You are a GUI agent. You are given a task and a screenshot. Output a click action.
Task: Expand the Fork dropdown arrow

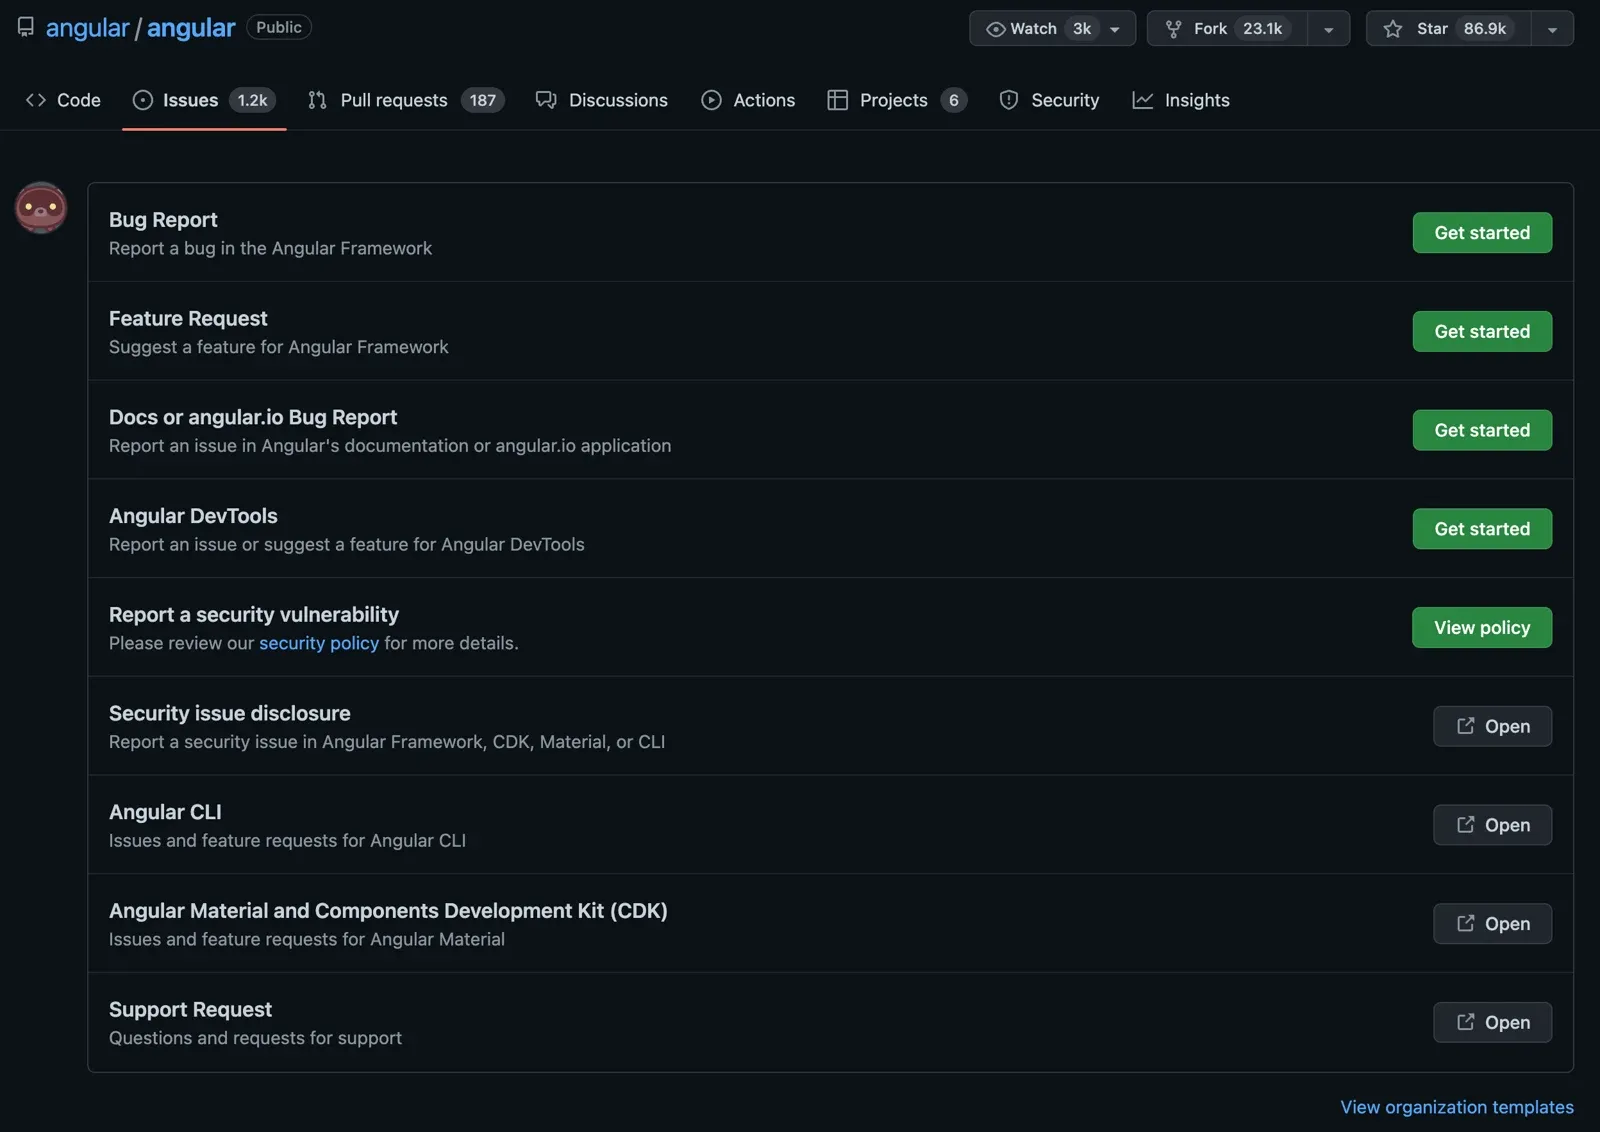pyautogui.click(x=1329, y=29)
